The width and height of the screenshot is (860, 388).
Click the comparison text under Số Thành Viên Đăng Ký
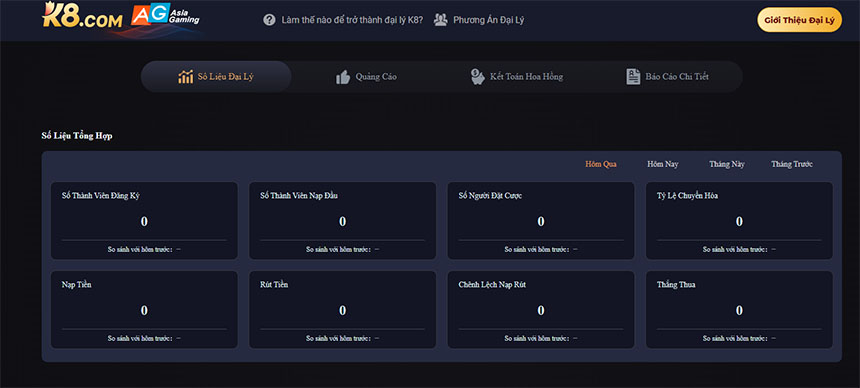(x=144, y=249)
